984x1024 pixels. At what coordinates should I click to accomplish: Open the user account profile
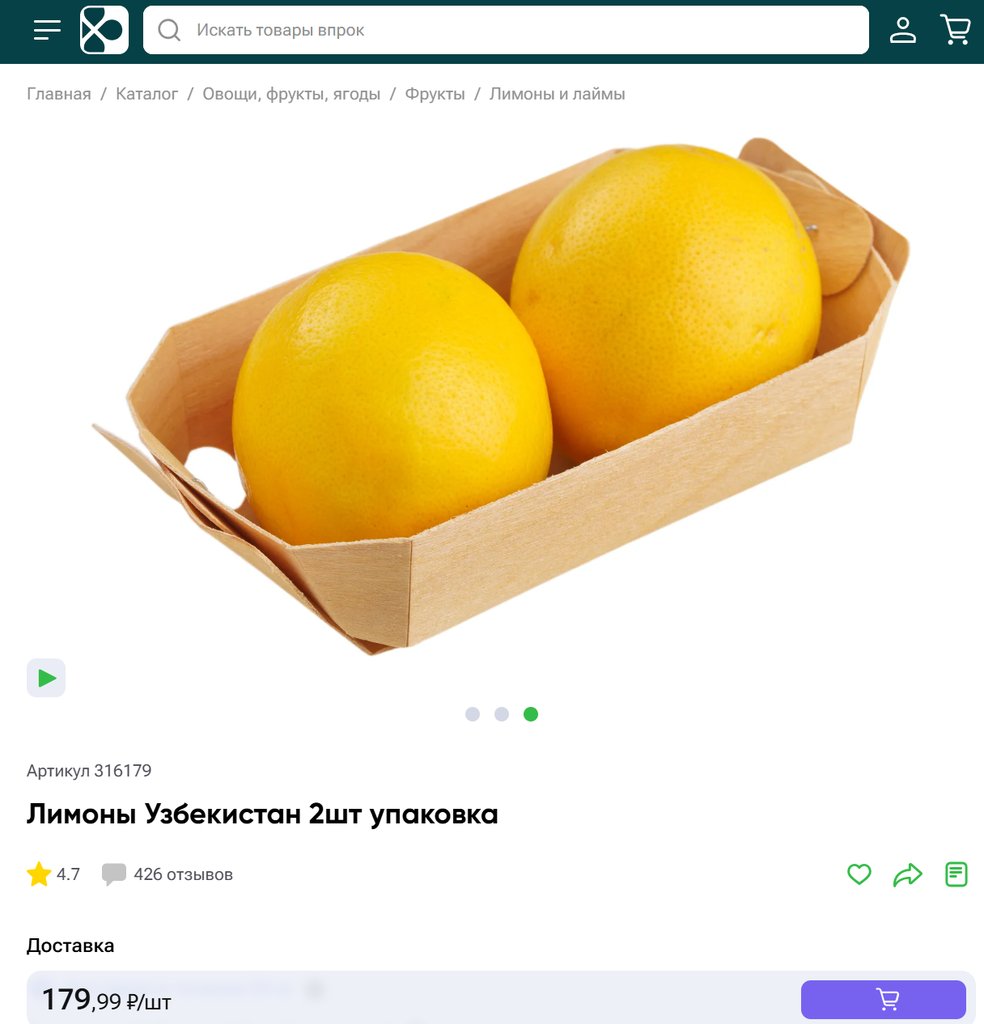pyautogui.click(x=902, y=30)
